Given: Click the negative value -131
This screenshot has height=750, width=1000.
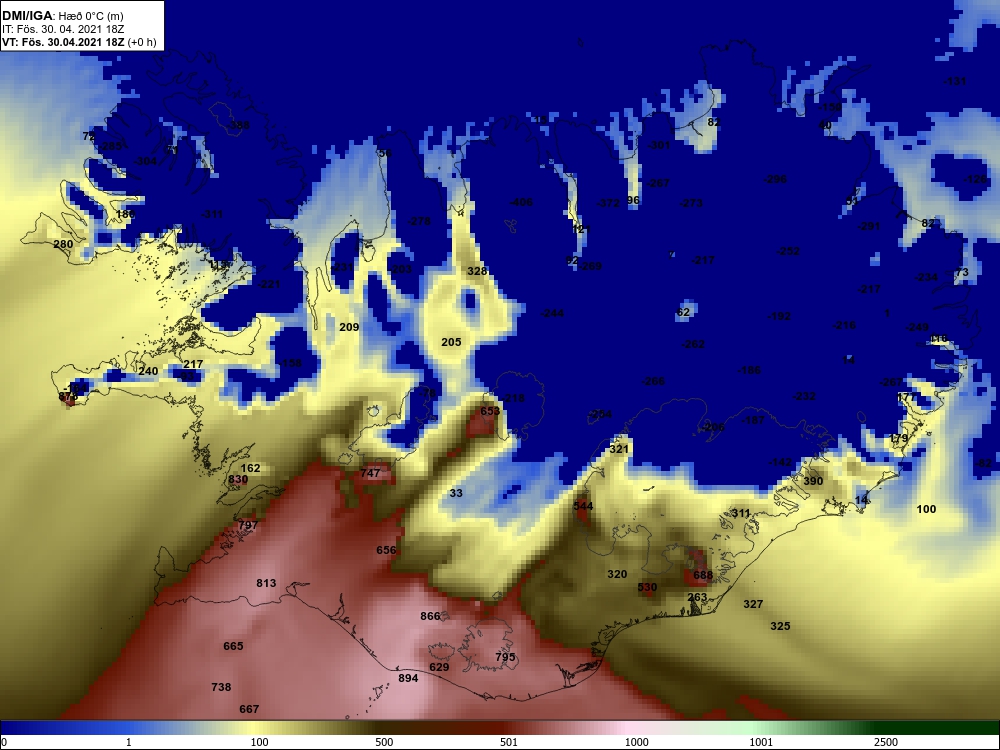Looking at the screenshot, I should pos(955,82).
